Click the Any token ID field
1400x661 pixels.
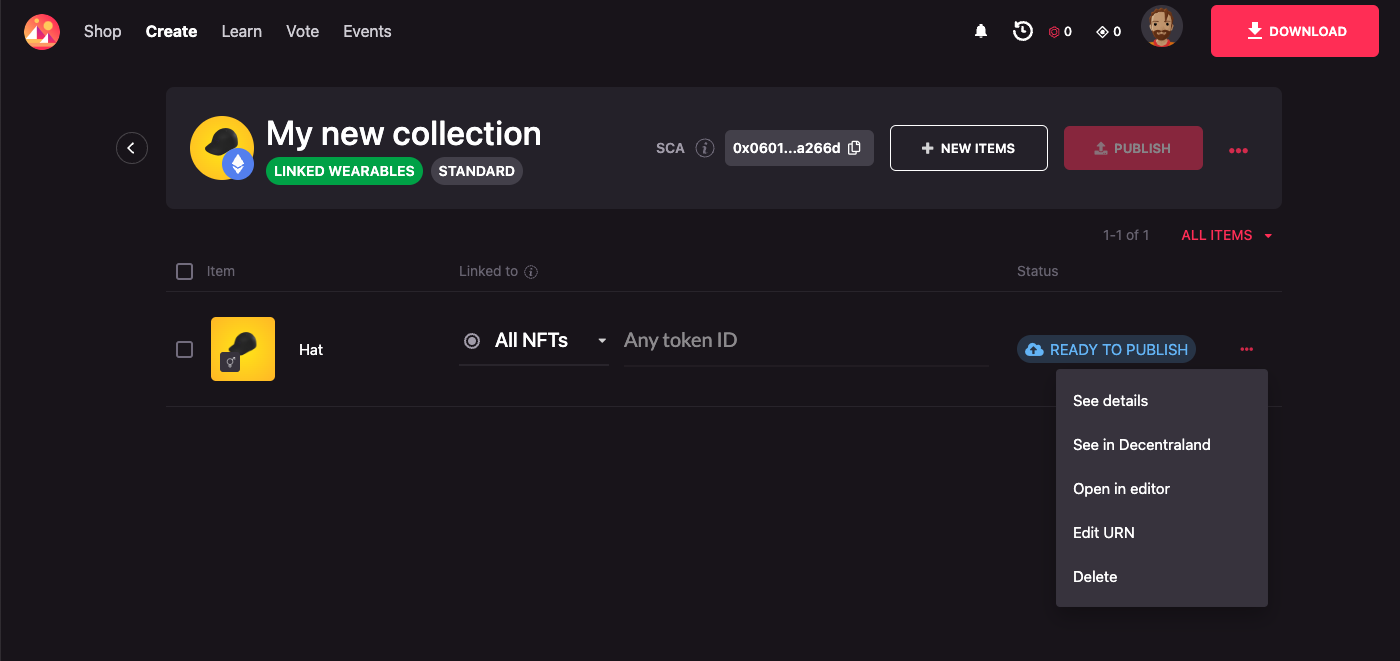(x=805, y=341)
